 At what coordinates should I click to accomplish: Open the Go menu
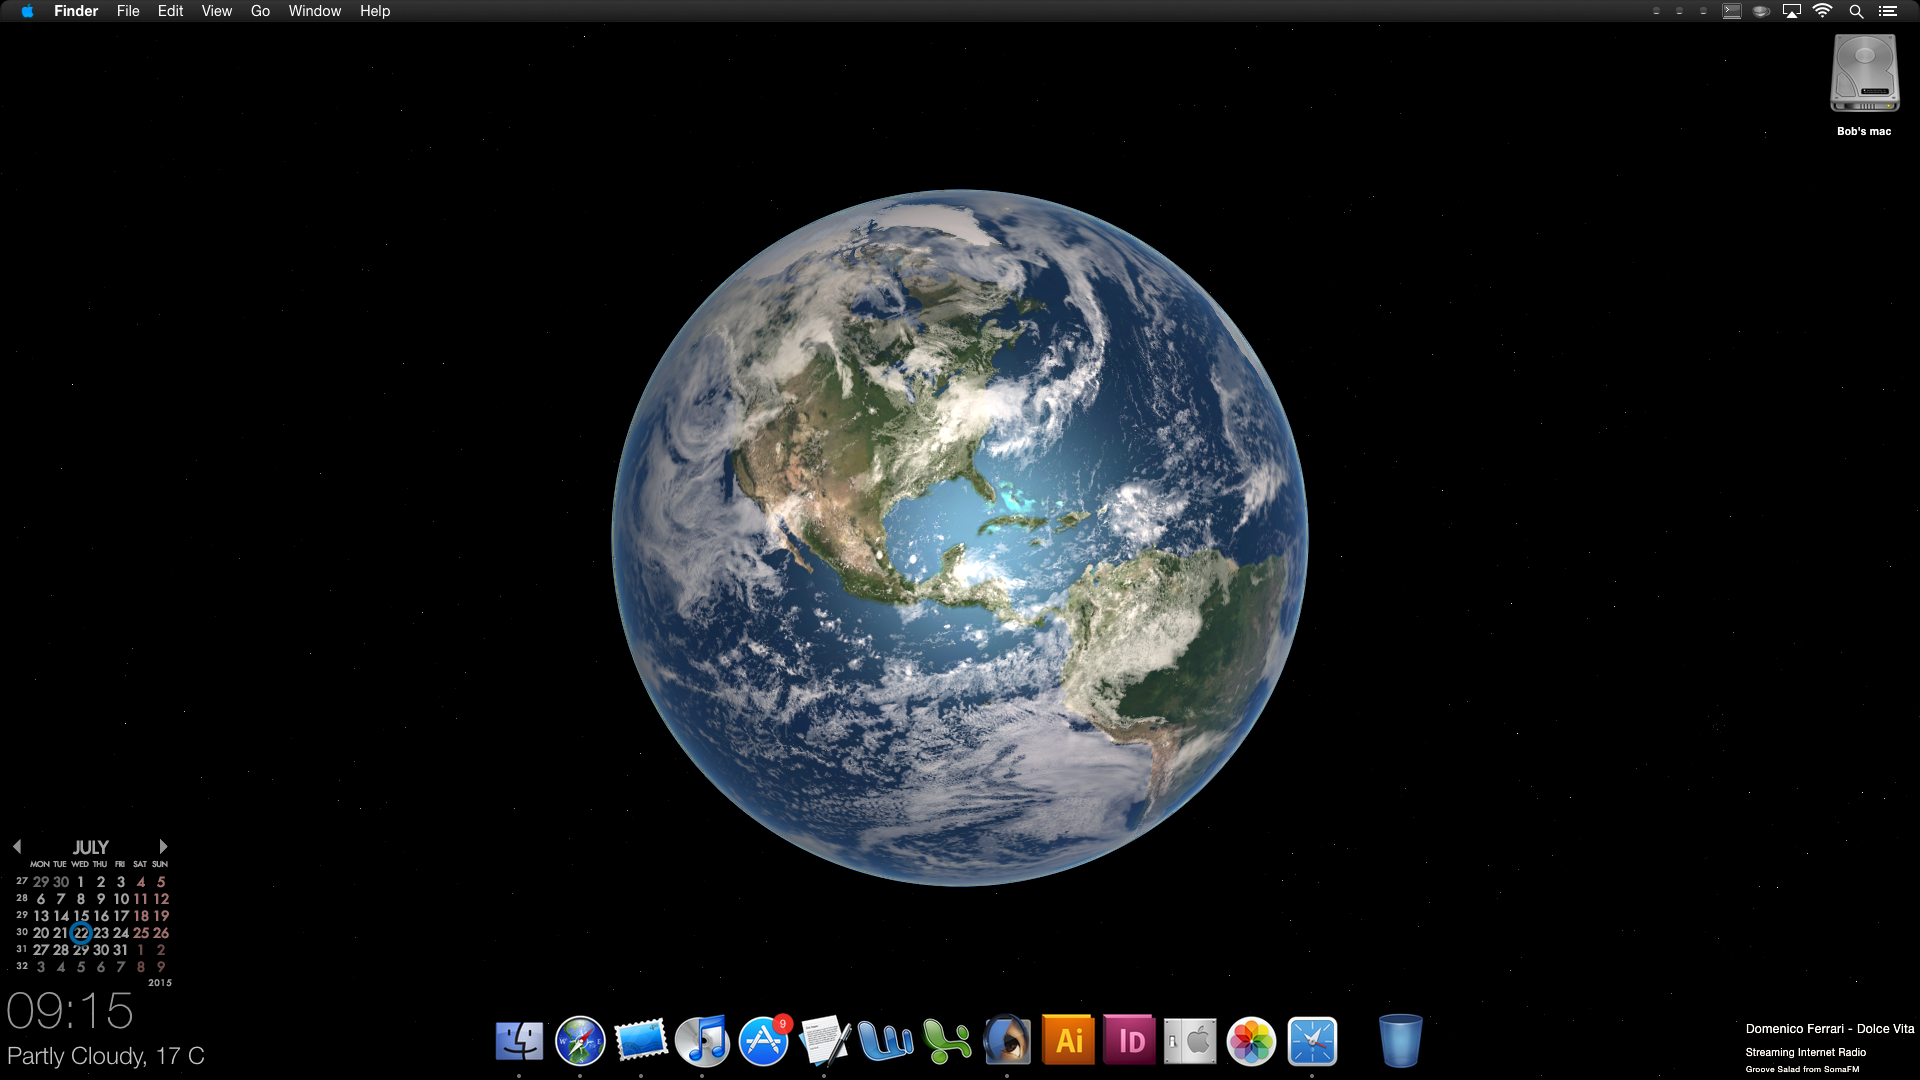coord(260,11)
